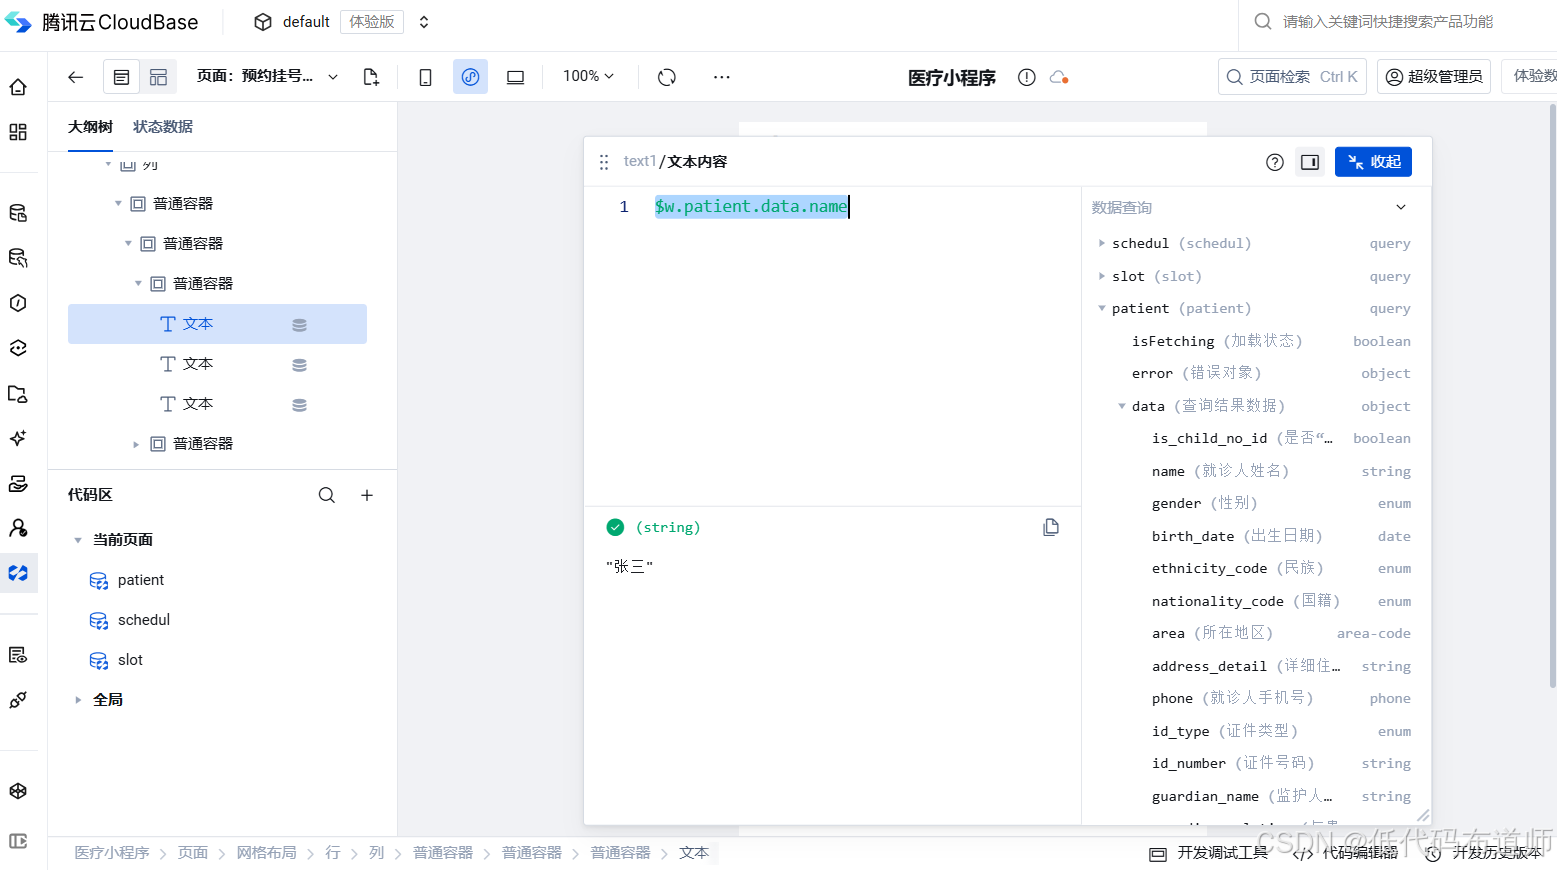Collapse the second 普通容器 tree node

coord(128,244)
